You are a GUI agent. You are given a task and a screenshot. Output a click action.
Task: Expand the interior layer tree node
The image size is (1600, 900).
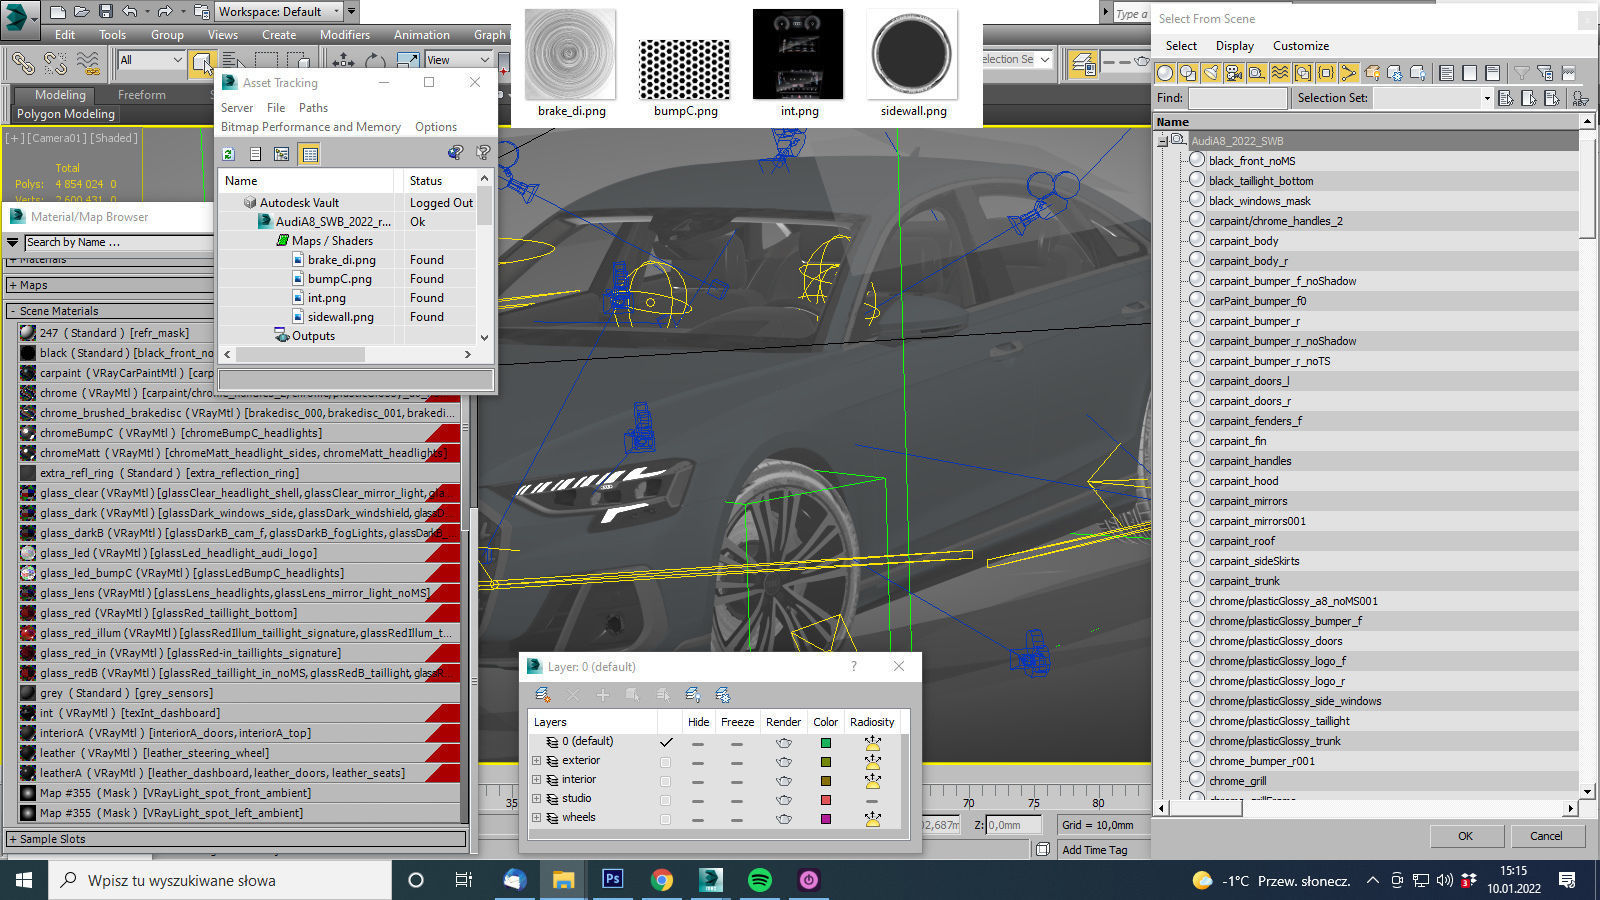pyautogui.click(x=536, y=780)
